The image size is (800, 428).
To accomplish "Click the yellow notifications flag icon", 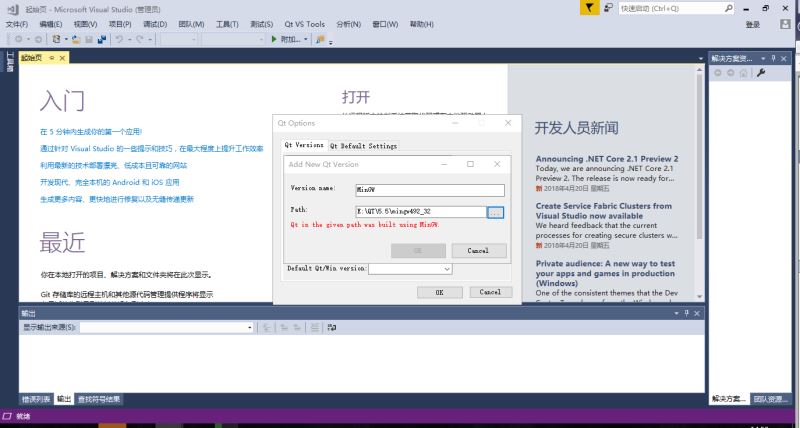I will tap(589, 8).
